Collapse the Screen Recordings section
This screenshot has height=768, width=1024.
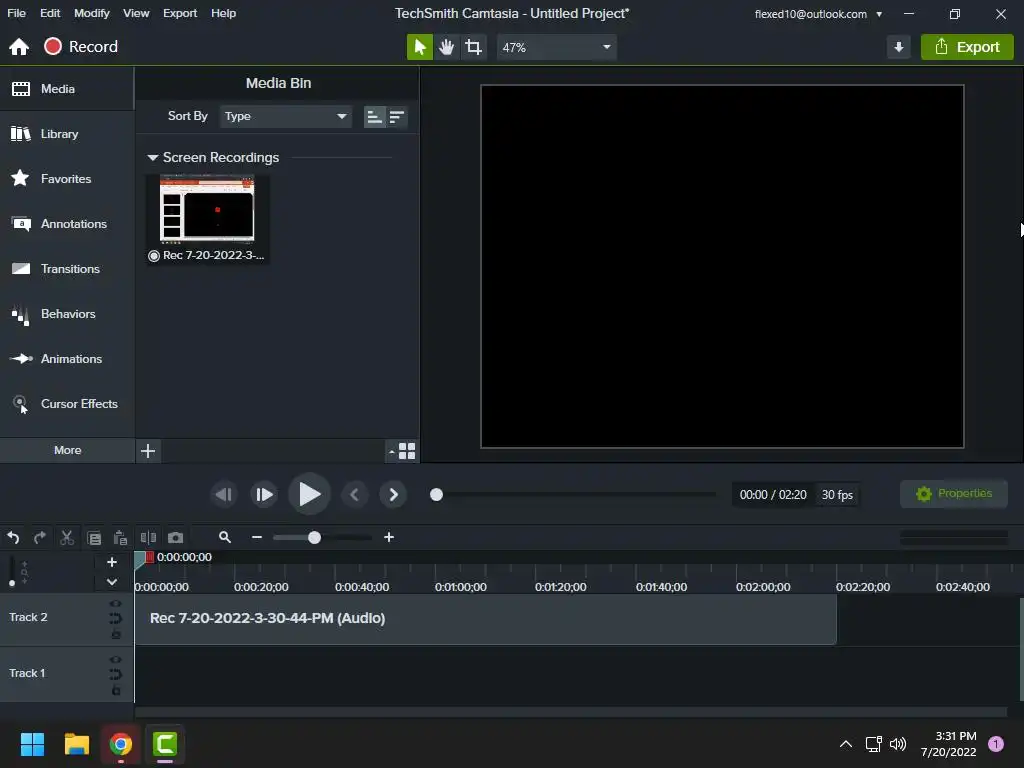(152, 157)
